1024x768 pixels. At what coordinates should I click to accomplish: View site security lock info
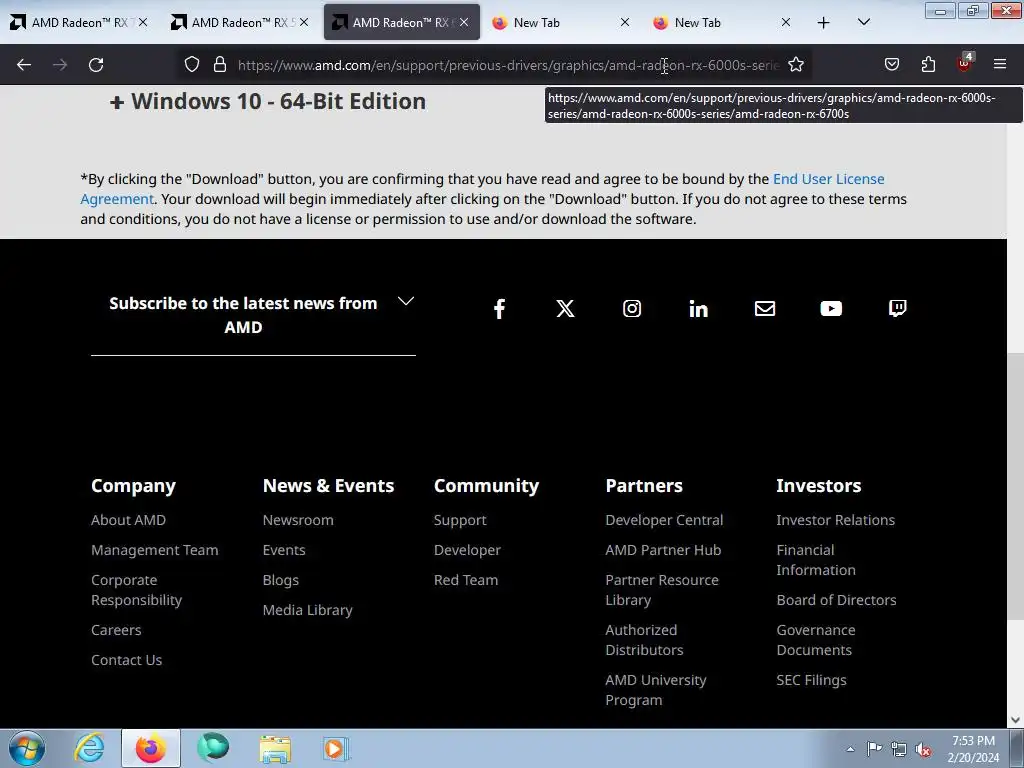(220, 65)
